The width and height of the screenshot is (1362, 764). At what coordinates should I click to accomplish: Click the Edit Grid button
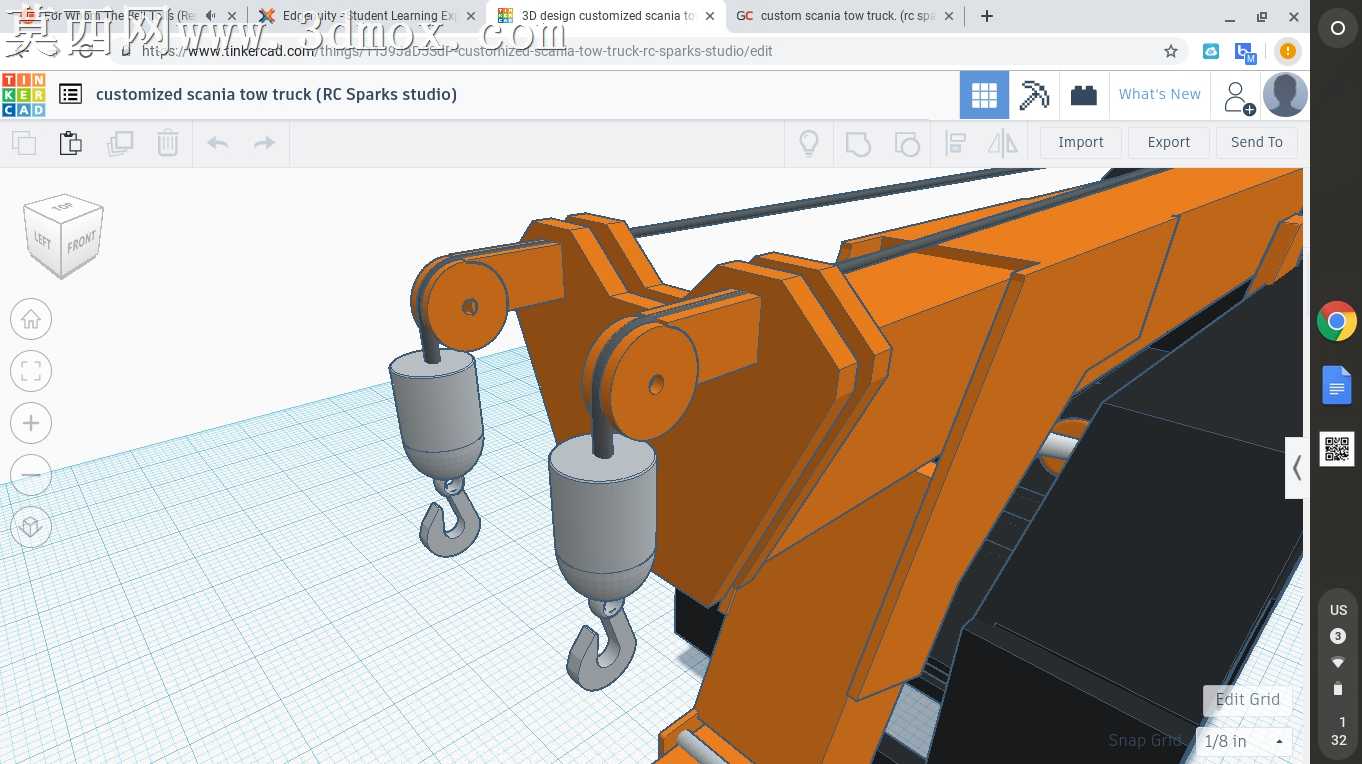pyautogui.click(x=1247, y=699)
